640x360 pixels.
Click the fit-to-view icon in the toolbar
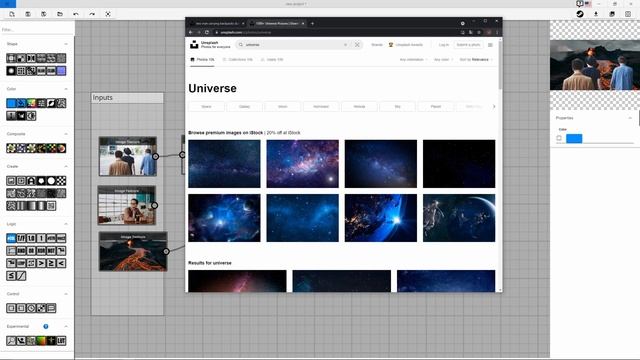108,14
